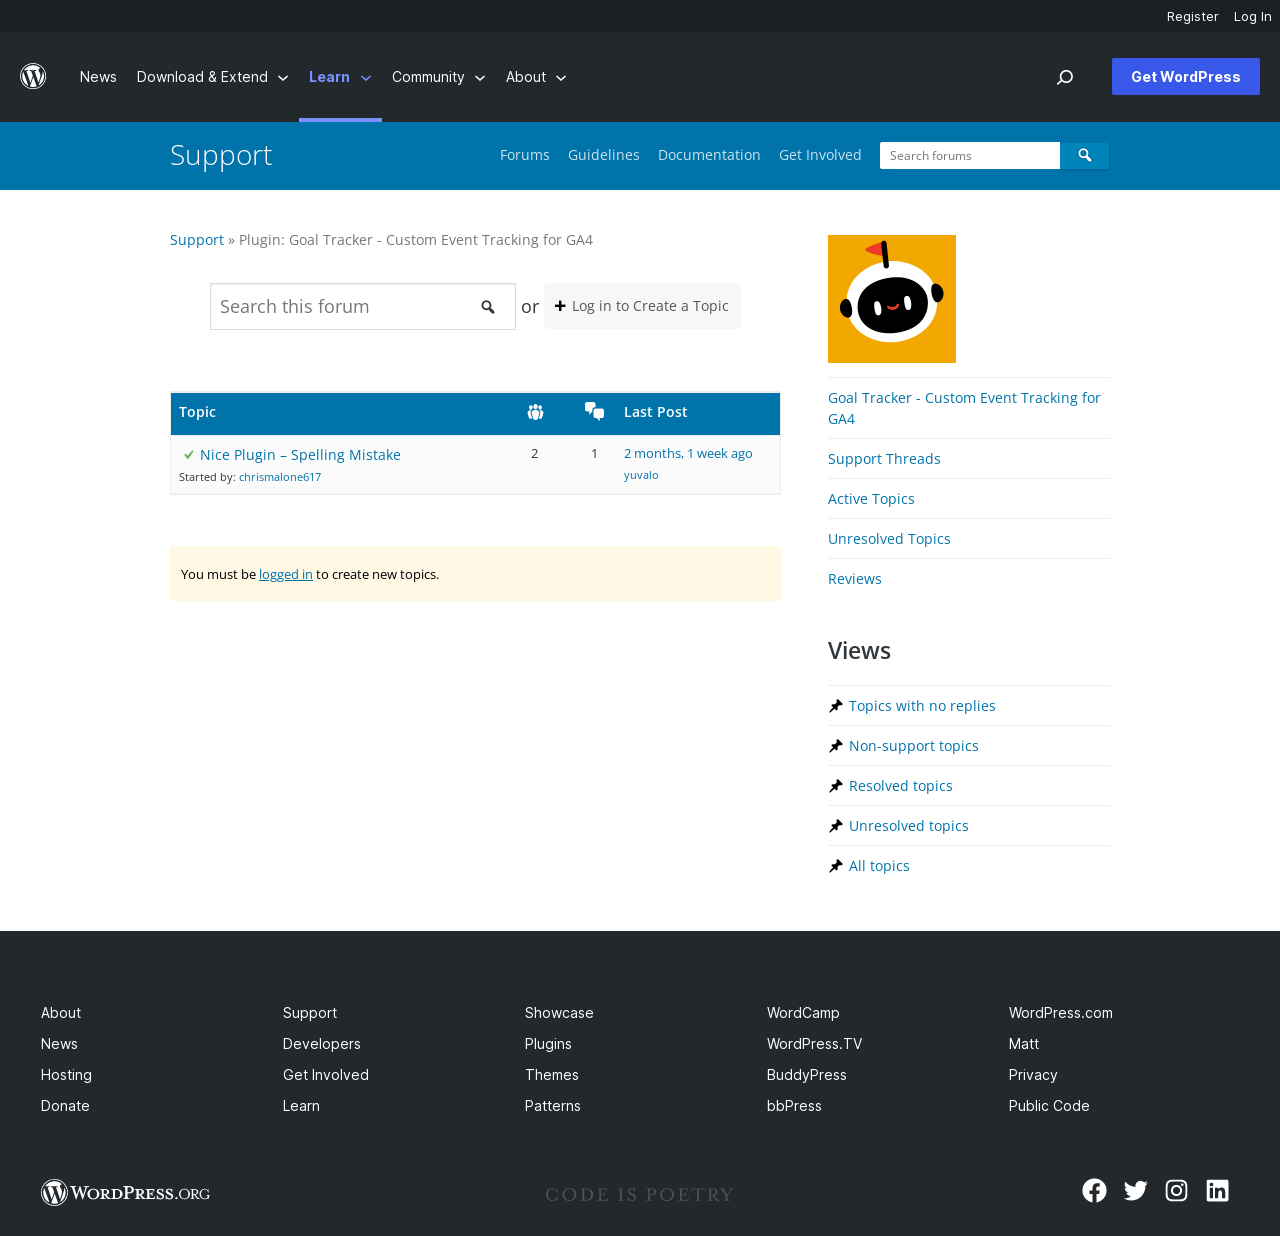Open the Instagram icon in footer

pyautogui.click(x=1176, y=1190)
